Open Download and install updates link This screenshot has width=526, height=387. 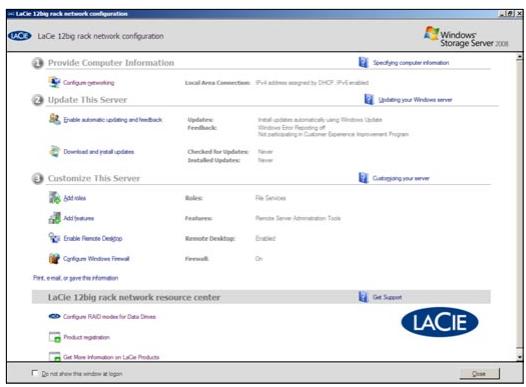(x=99, y=152)
